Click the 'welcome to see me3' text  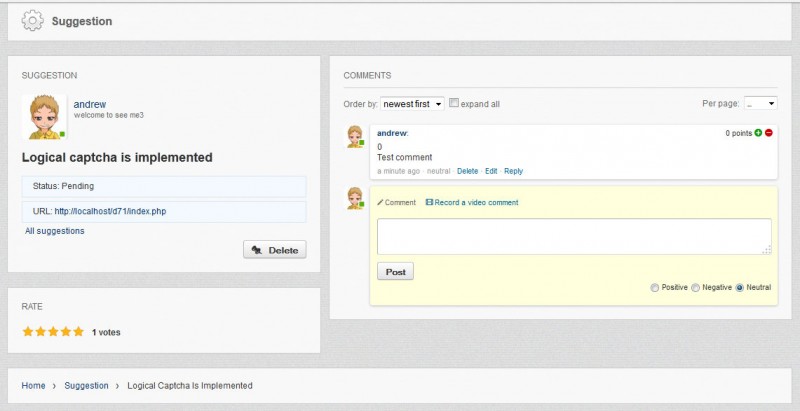109,115
